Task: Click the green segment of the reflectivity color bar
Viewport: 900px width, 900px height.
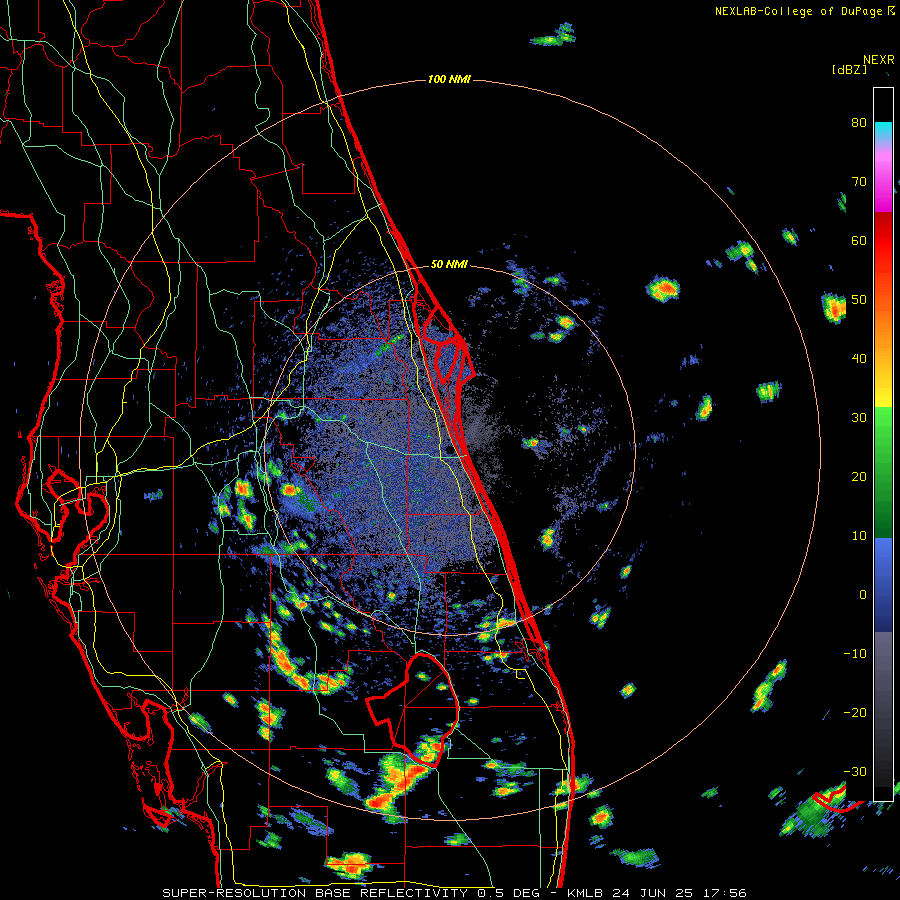Action: pyautogui.click(x=883, y=472)
